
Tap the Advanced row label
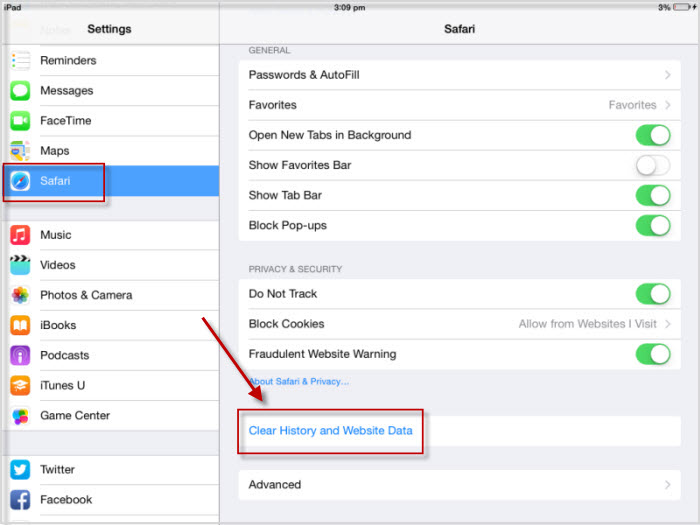pos(275,484)
